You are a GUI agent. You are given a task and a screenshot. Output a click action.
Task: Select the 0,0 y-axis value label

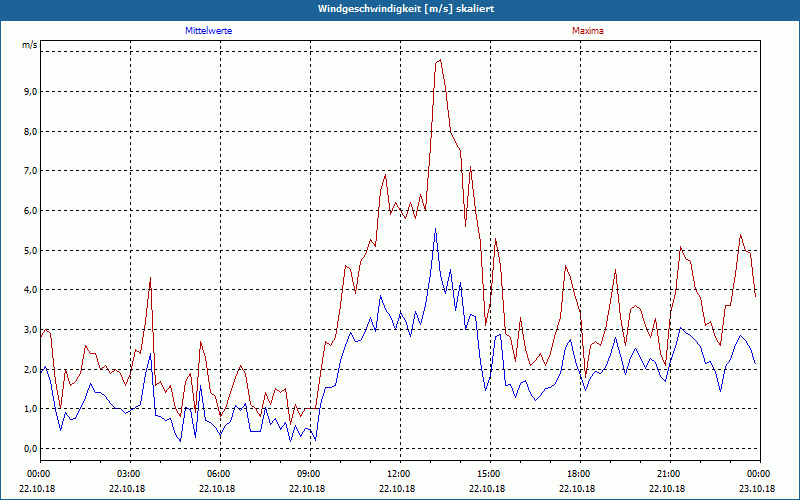[x=30, y=449]
